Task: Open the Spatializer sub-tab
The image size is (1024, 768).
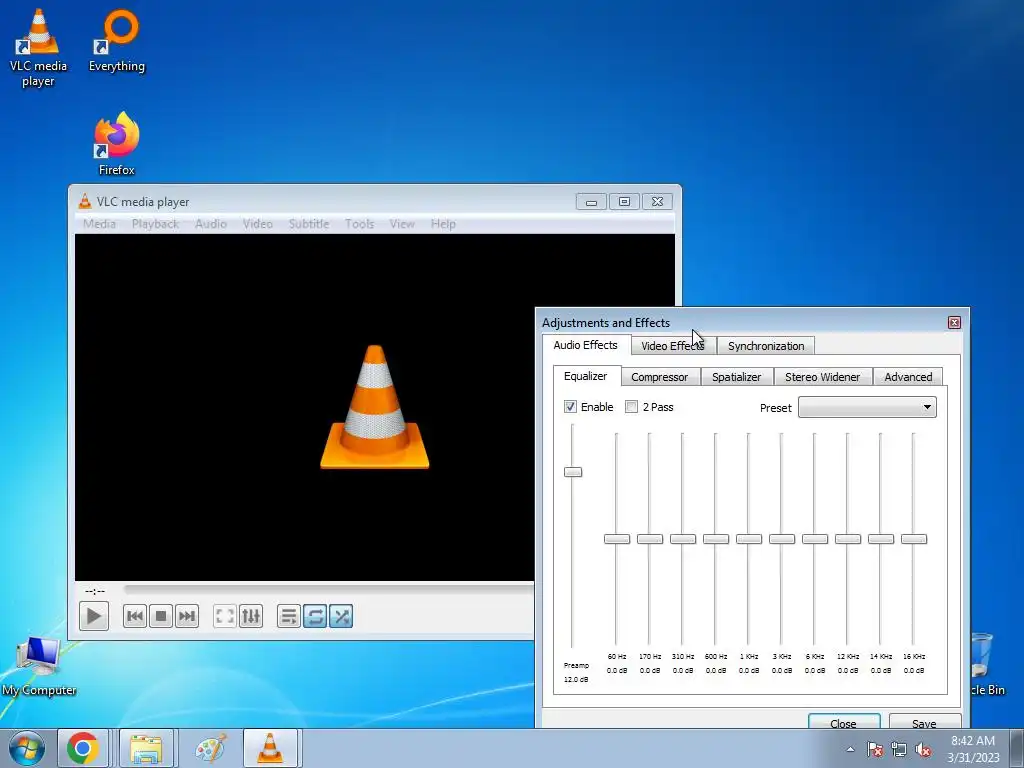Action: [x=737, y=377]
